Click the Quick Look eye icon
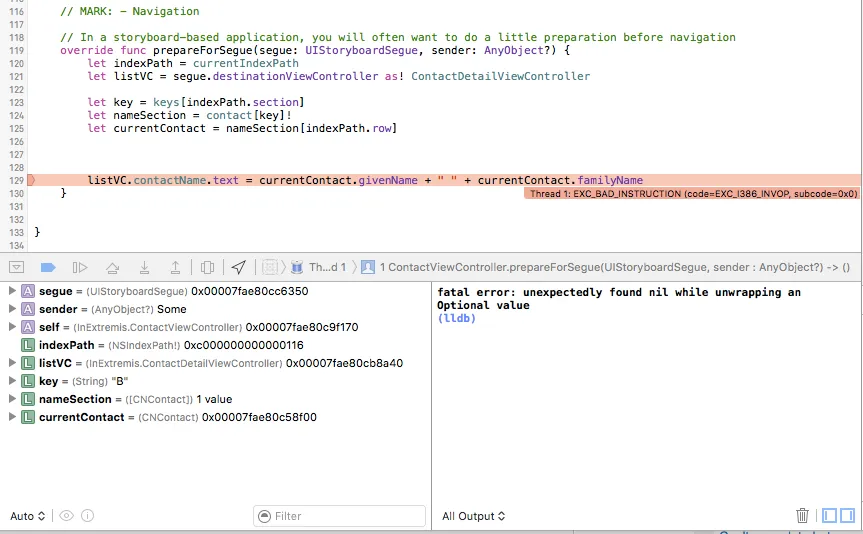The width and height of the screenshot is (863, 534). 67,516
